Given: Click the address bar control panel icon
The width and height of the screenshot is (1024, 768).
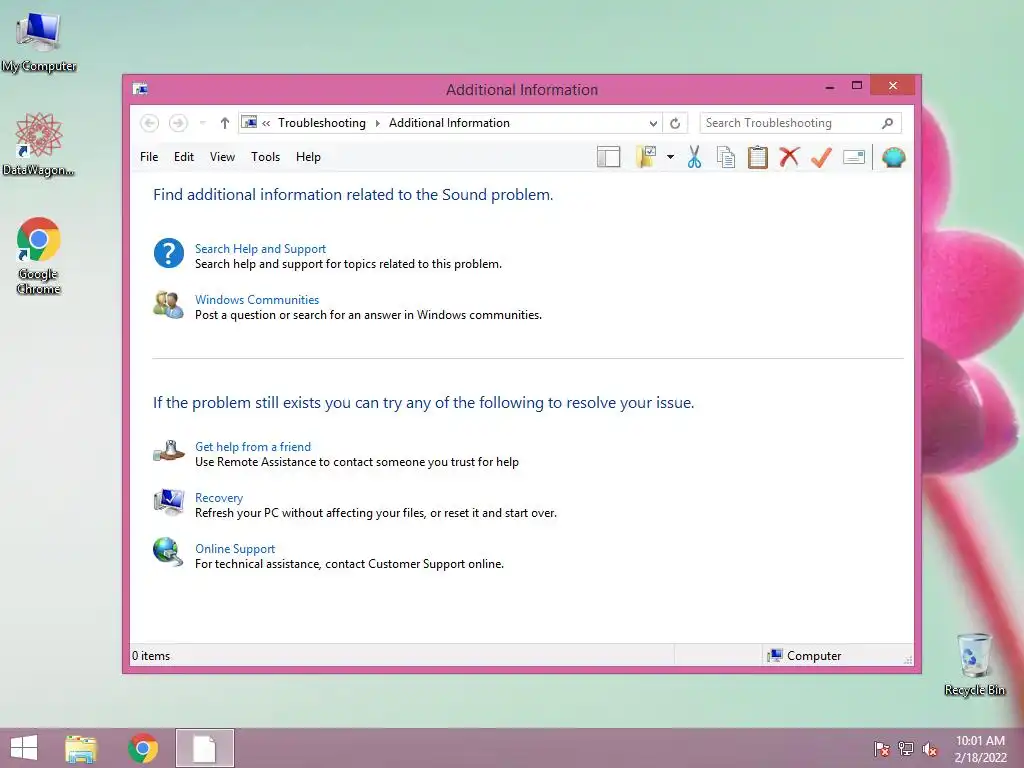Looking at the screenshot, I should (249, 122).
